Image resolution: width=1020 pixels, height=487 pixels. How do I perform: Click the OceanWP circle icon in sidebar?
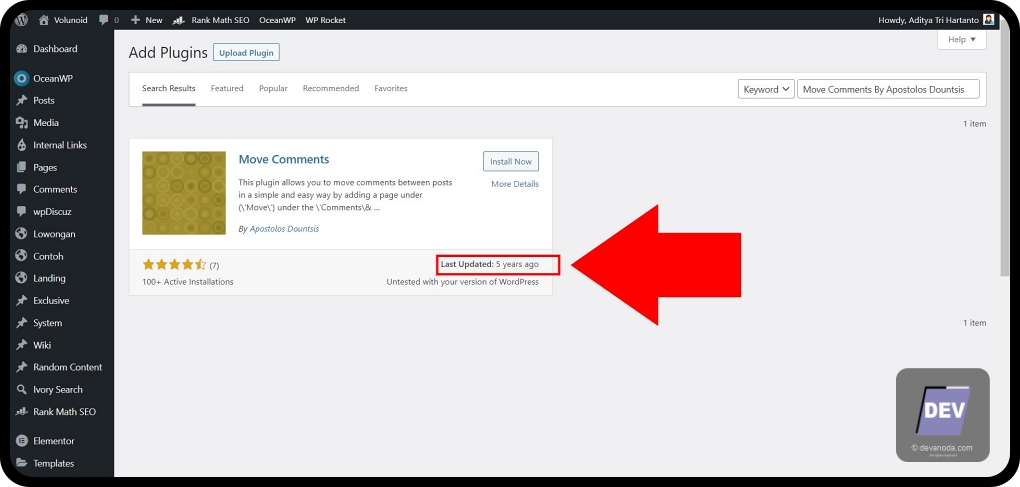point(22,78)
